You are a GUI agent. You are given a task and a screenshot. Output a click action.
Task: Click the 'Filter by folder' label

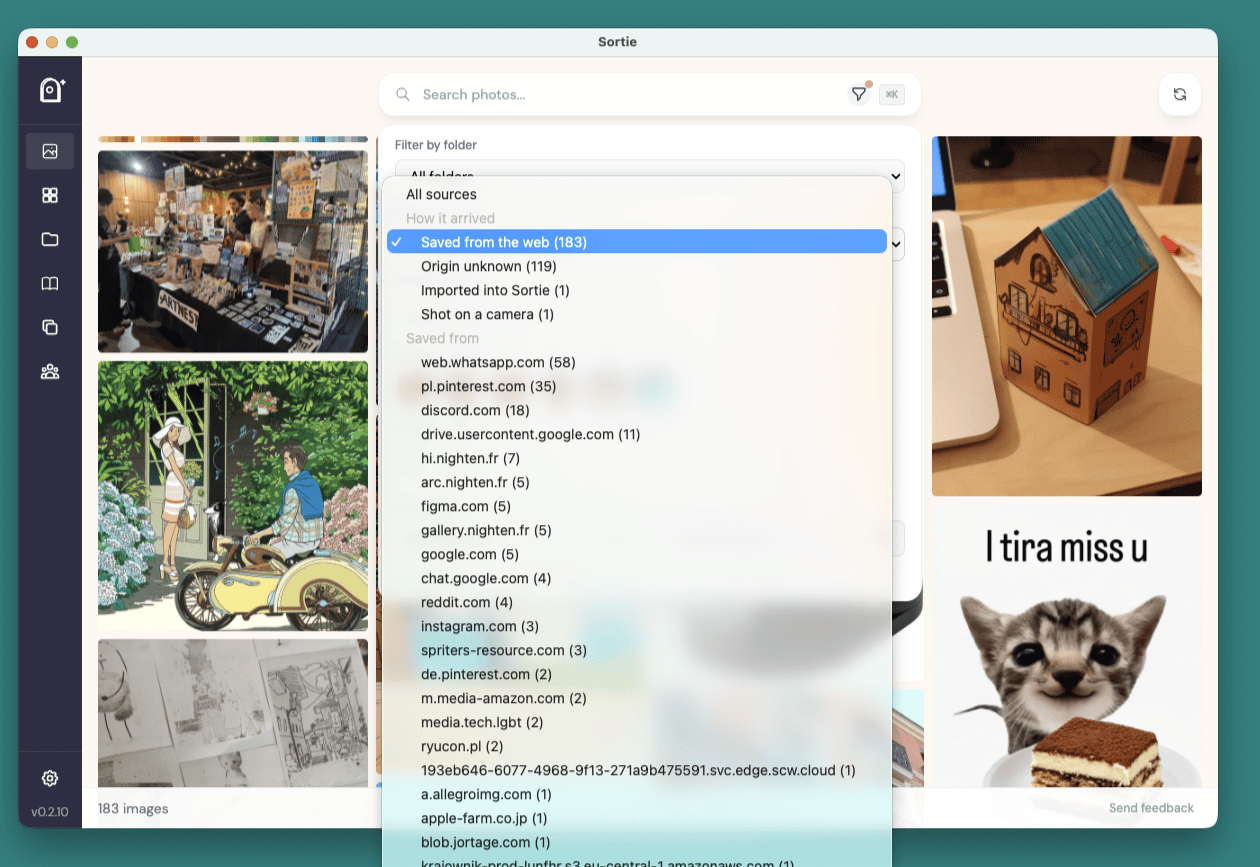436,145
